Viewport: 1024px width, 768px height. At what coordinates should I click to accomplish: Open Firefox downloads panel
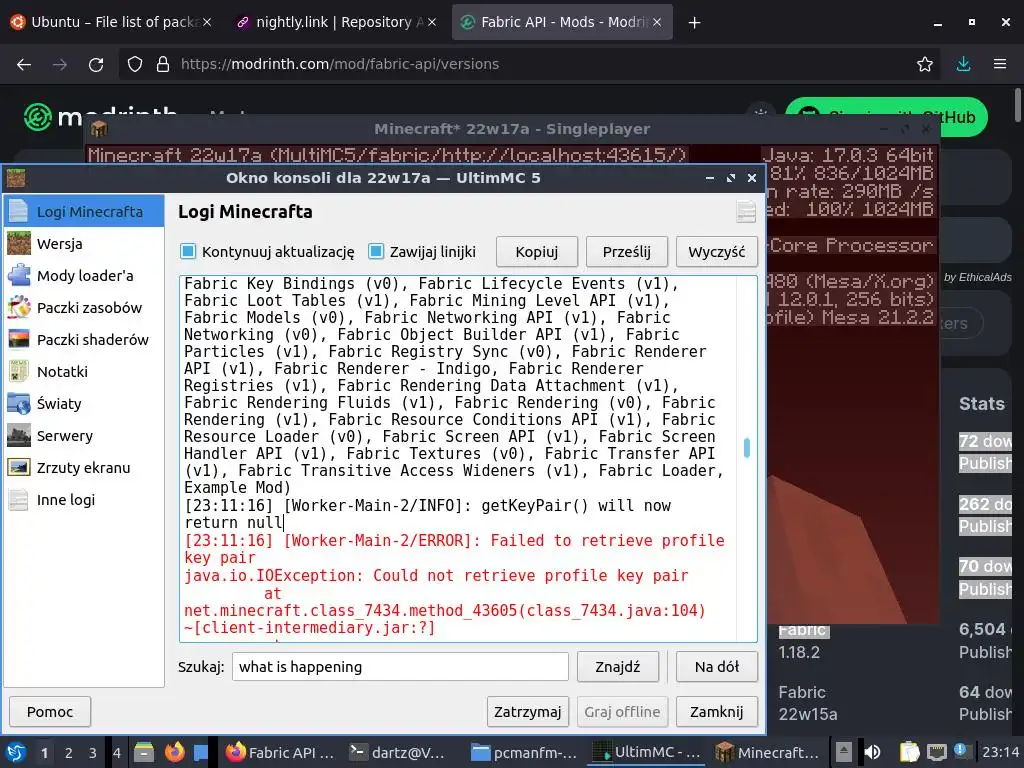pyautogui.click(x=963, y=64)
